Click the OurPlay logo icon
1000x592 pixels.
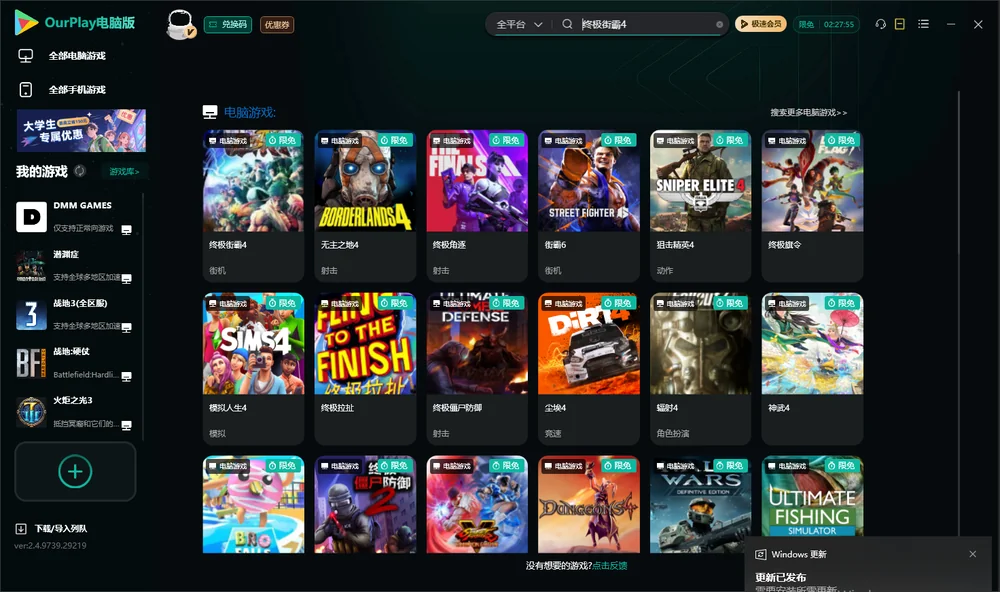pos(26,22)
